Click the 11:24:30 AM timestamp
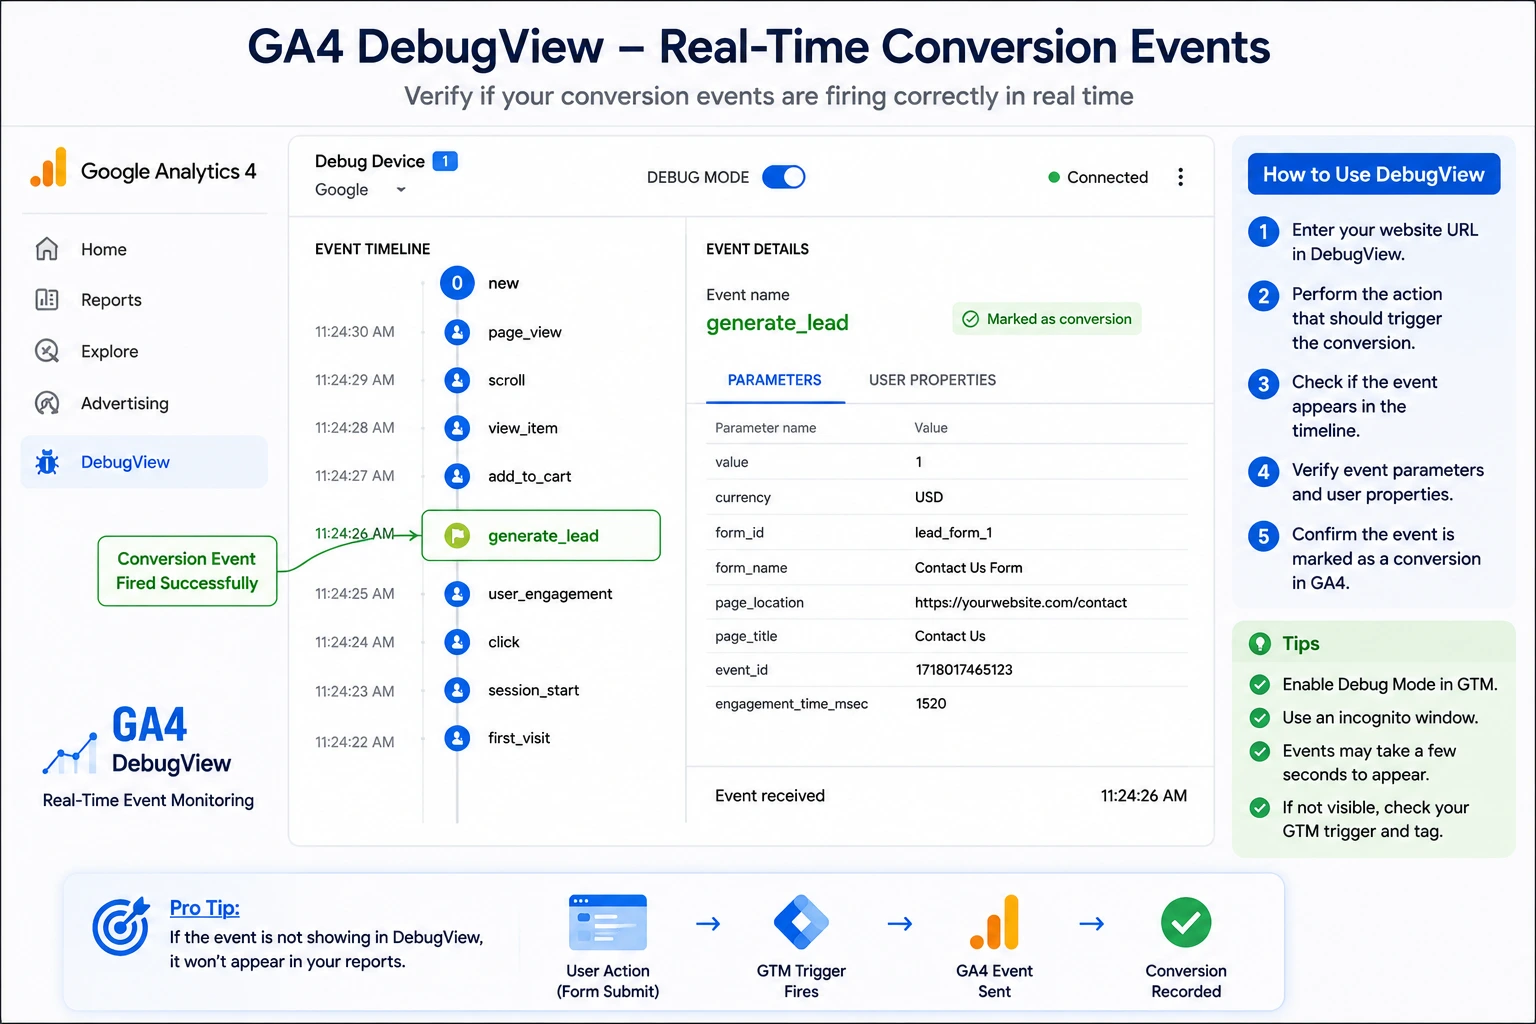 pos(355,332)
